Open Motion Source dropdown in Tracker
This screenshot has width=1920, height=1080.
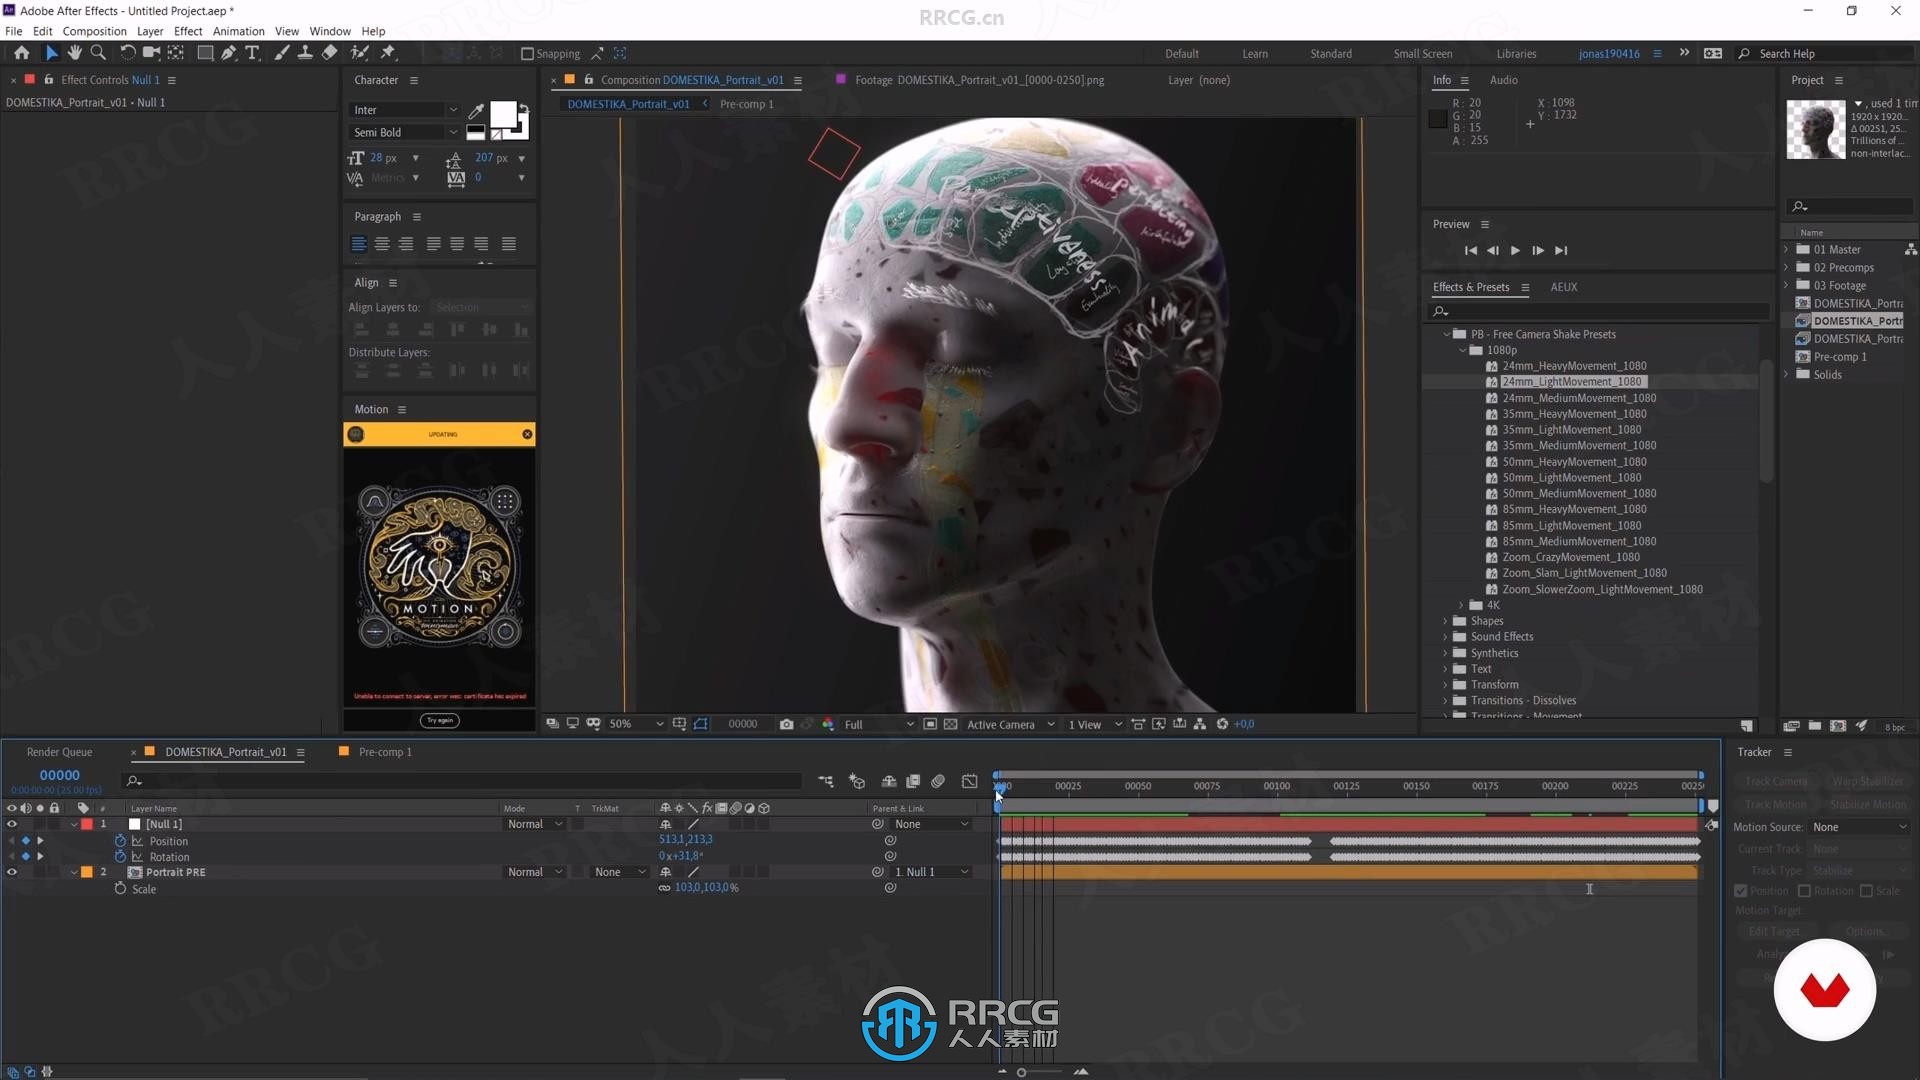tap(1859, 827)
